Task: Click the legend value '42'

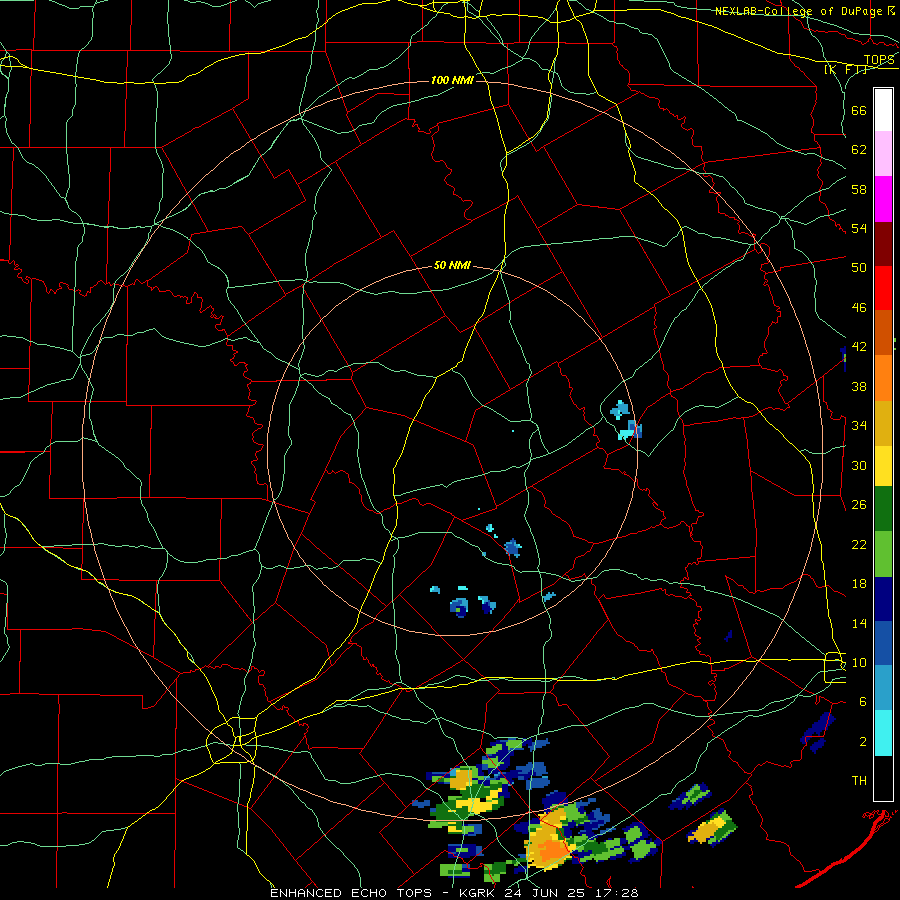Action: coord(859,347)
